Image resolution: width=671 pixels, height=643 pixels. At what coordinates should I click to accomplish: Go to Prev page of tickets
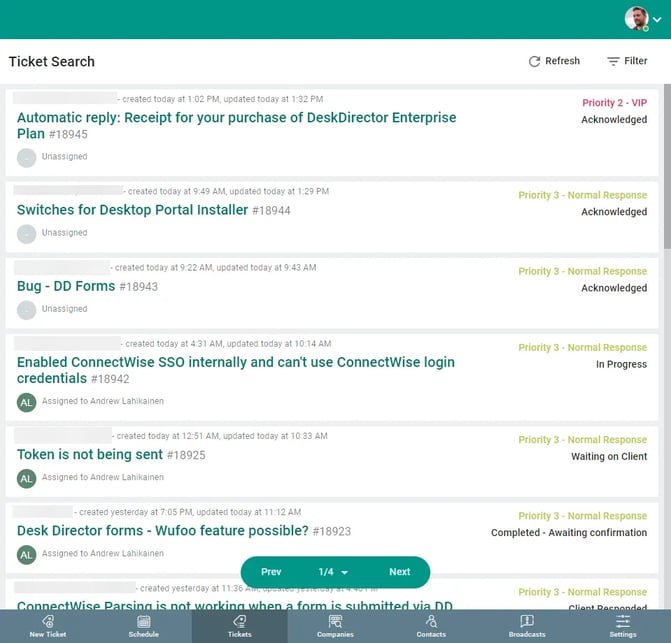[271, 572]
